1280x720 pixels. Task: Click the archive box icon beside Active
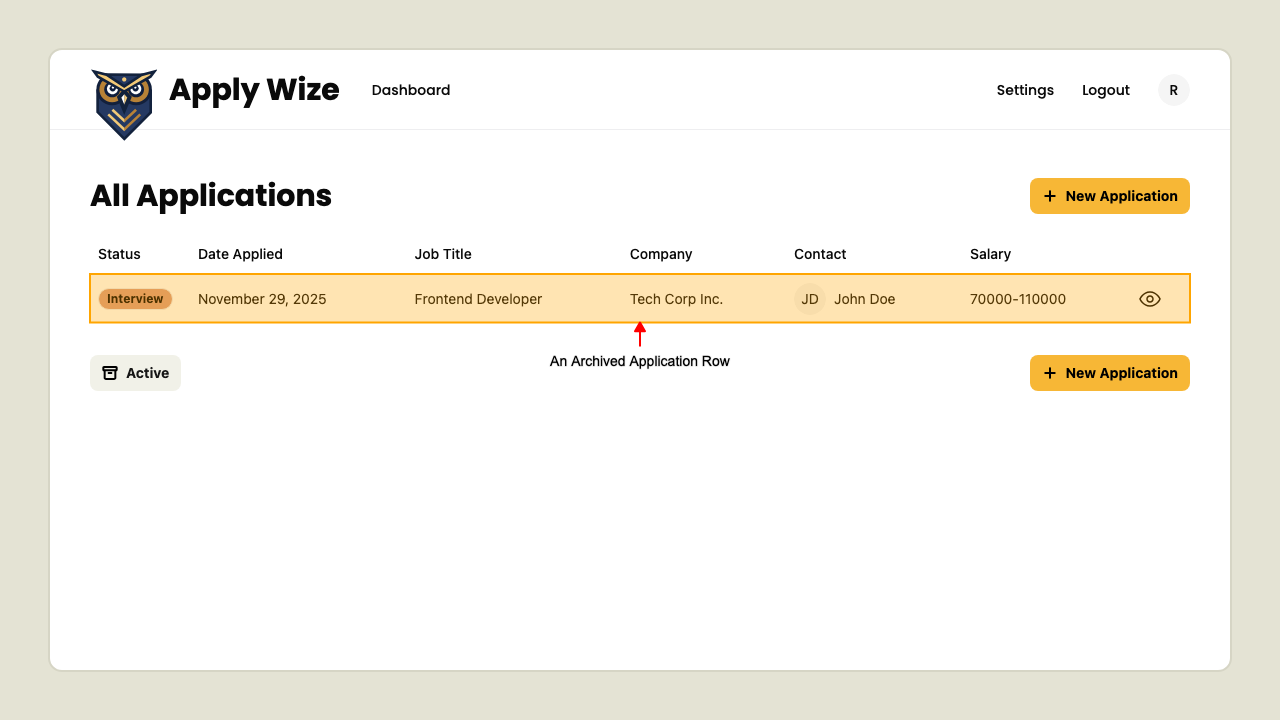[110, 373]
